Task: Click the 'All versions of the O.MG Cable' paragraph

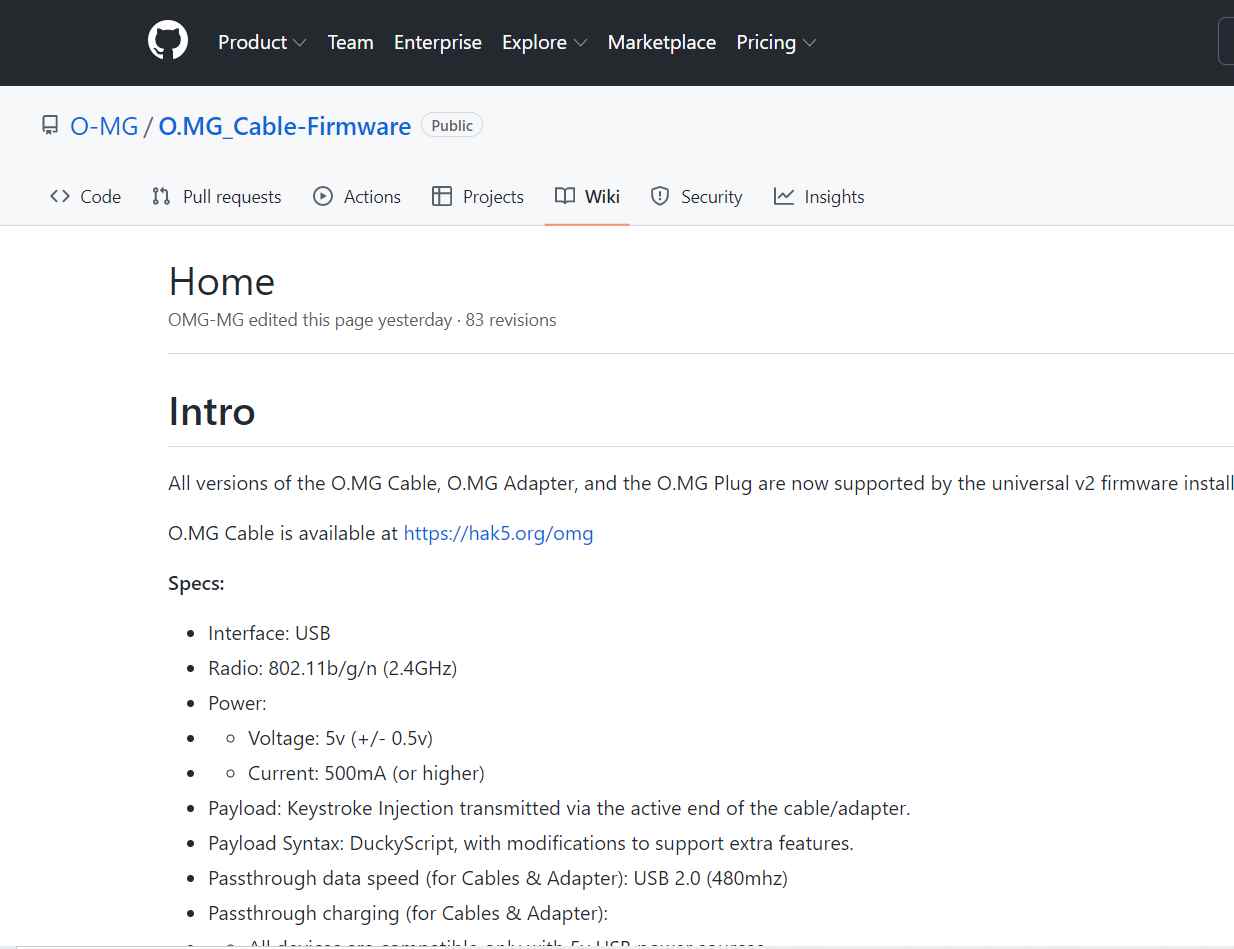Action: (x=700, y=483)
